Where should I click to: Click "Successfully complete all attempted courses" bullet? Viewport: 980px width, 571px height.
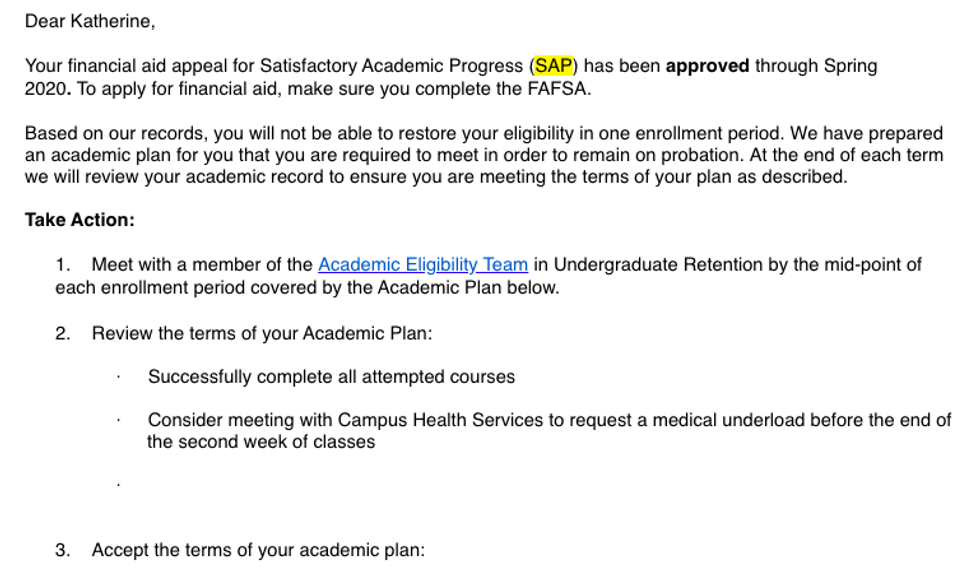tap(331, 377)
